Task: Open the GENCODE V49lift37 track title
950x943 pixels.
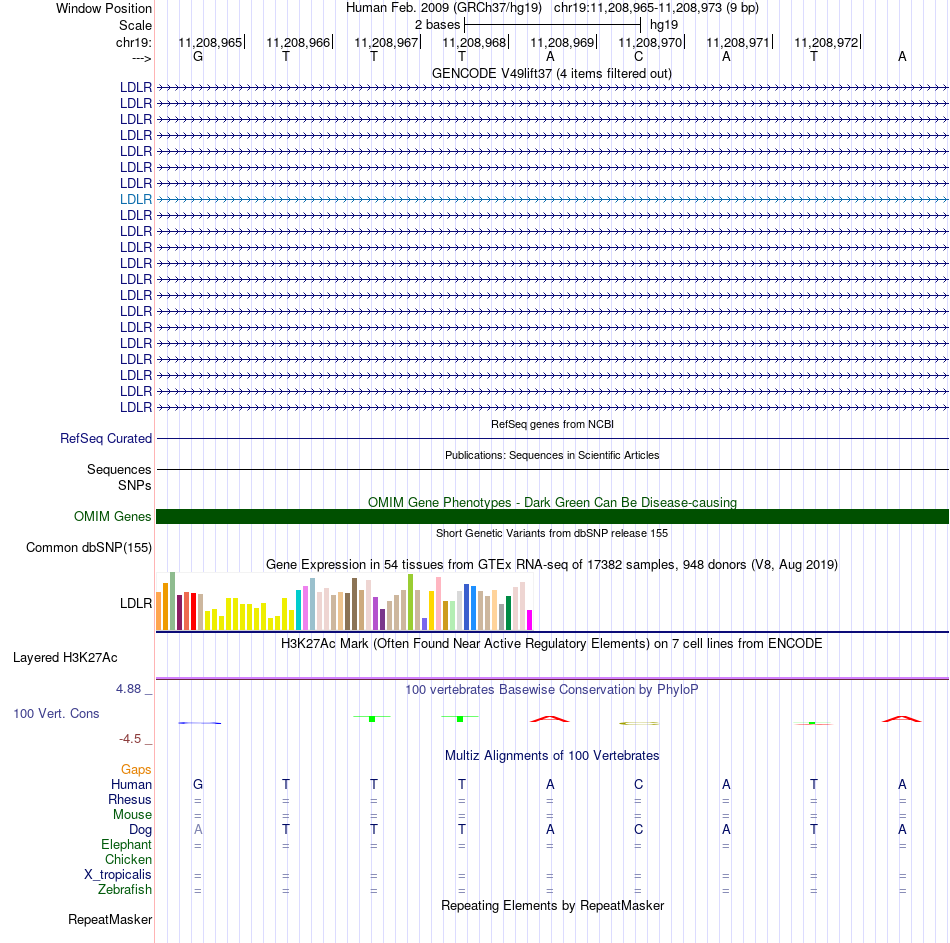Action: tap(551, 73)
